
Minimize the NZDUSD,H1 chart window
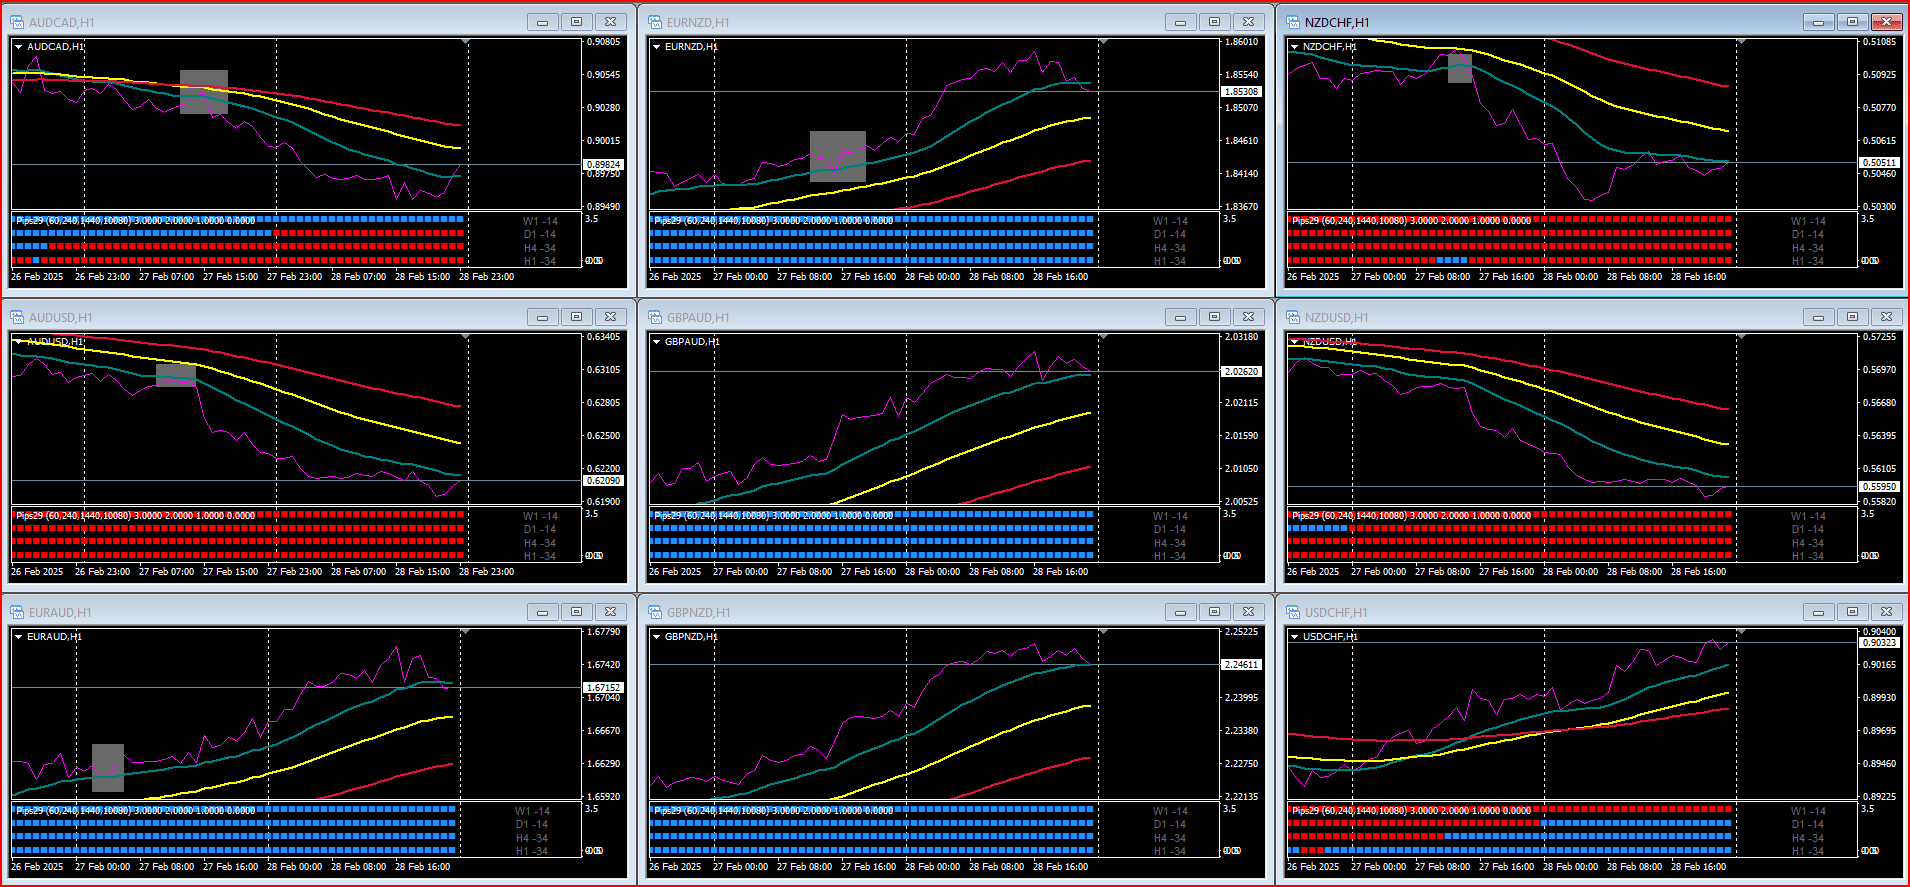click(x=1818, y=317)
